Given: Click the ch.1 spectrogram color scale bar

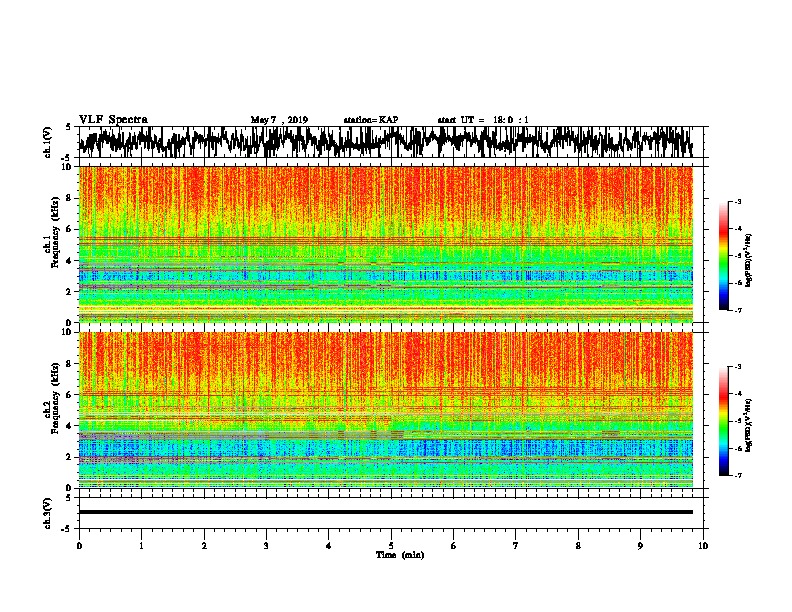Looking at the screenshot, I should [724, 256].
